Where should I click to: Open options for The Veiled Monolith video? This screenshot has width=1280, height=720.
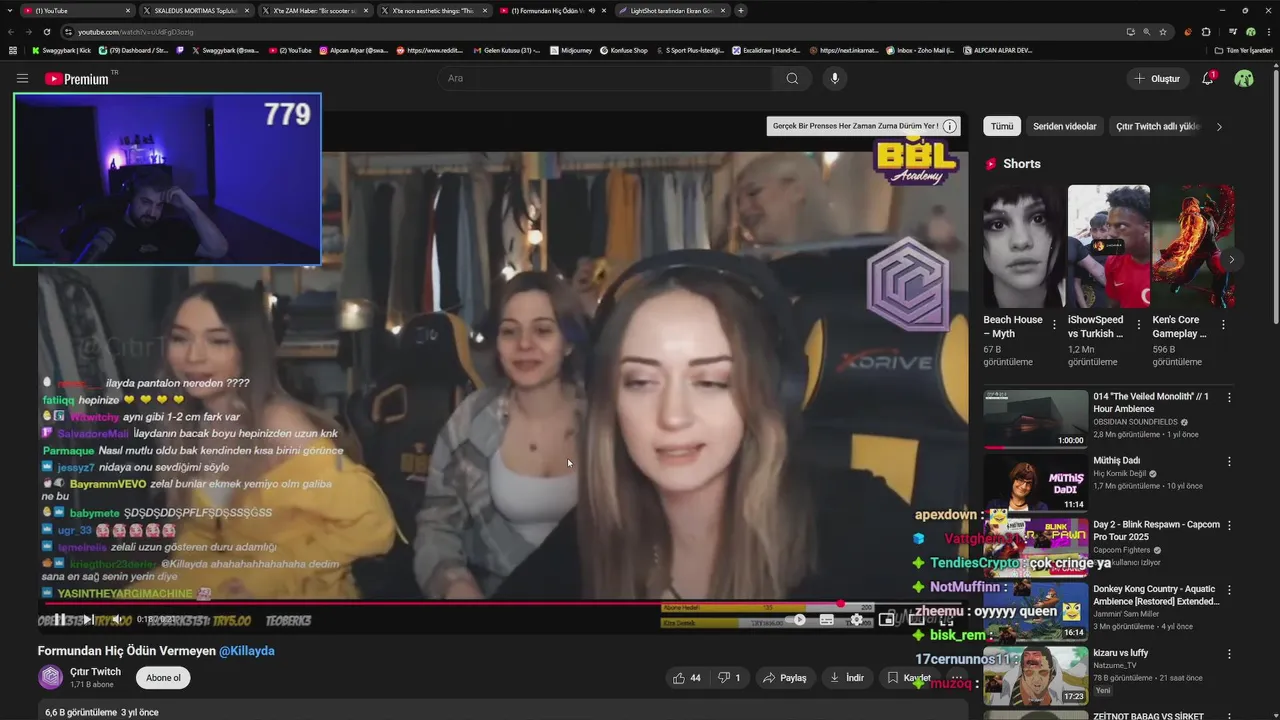pos(1229,397)
